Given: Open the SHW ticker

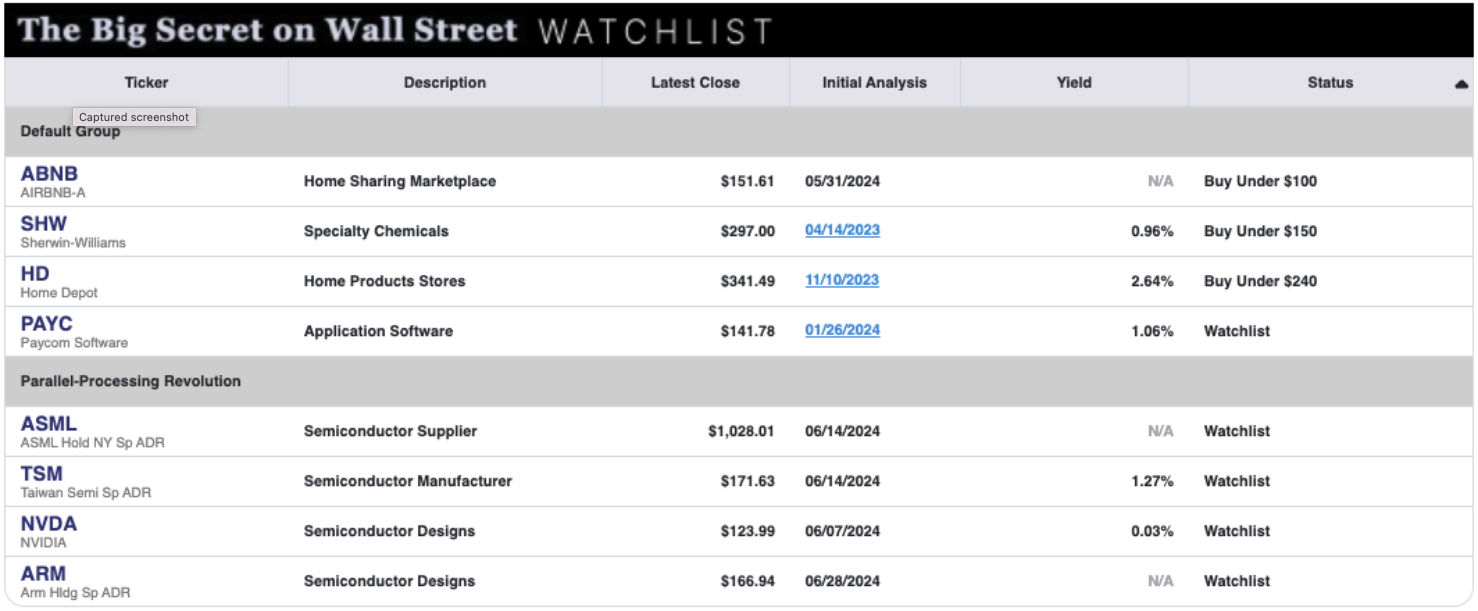Looking at the screenshot, I should point(44,223).
